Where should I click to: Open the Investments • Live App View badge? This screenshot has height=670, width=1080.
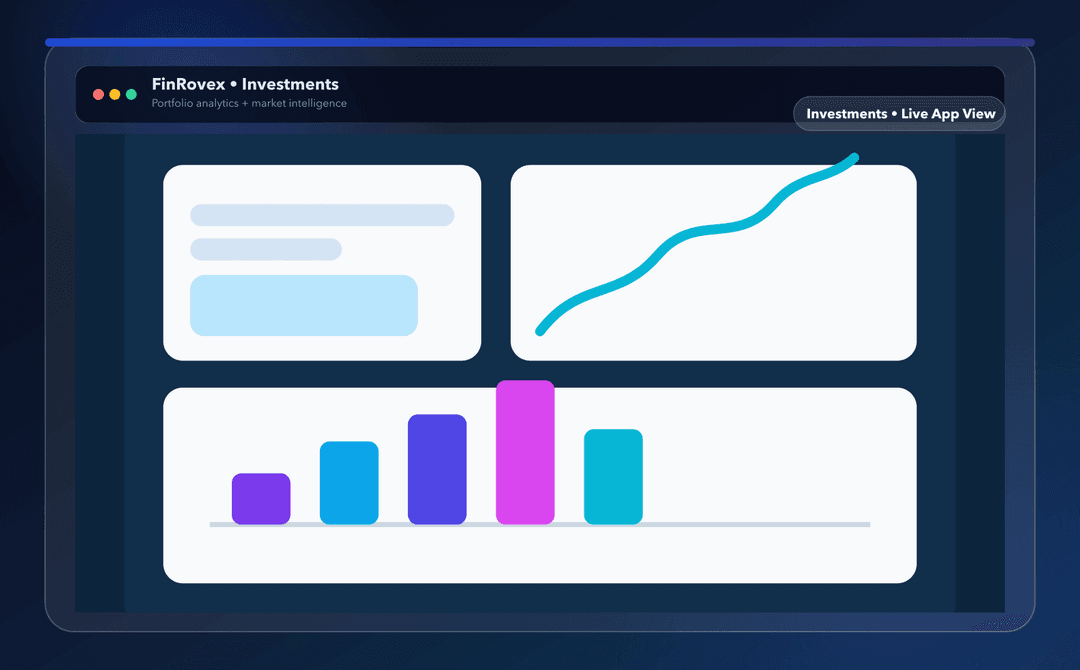(x=898, y=113)
